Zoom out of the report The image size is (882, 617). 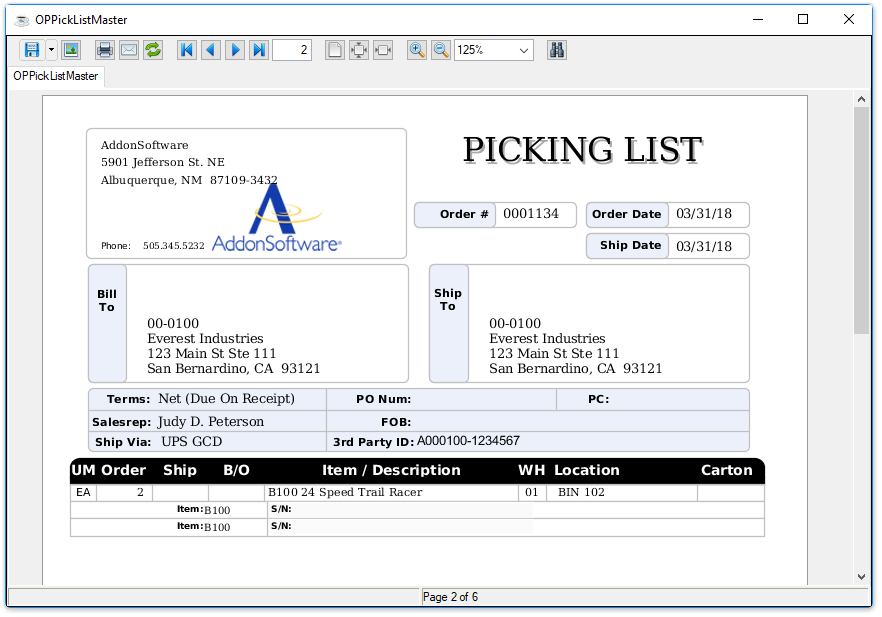click(441, 50)
